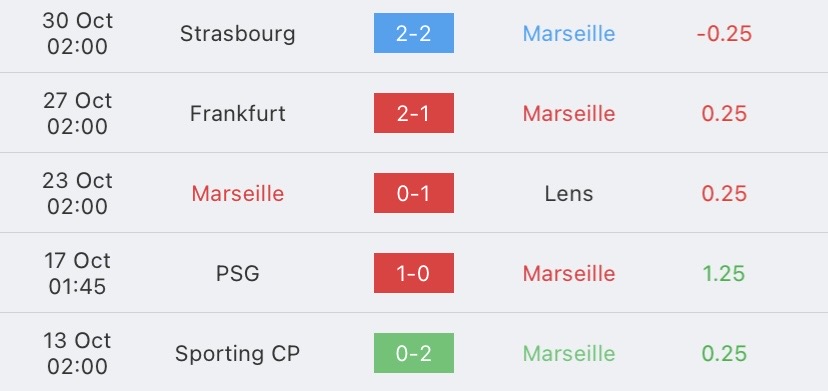Viewport: 828px width, 391px height.
Task: Select Lens team name
Action: 569,193
